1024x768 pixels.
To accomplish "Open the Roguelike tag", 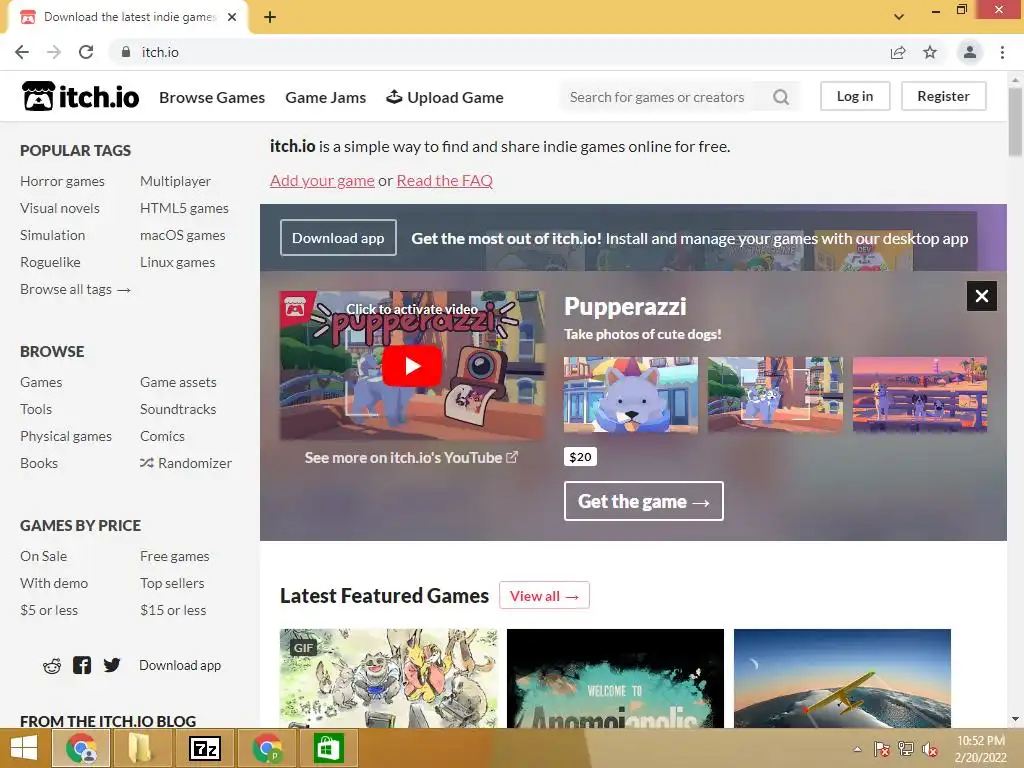I will coord(50,262).
